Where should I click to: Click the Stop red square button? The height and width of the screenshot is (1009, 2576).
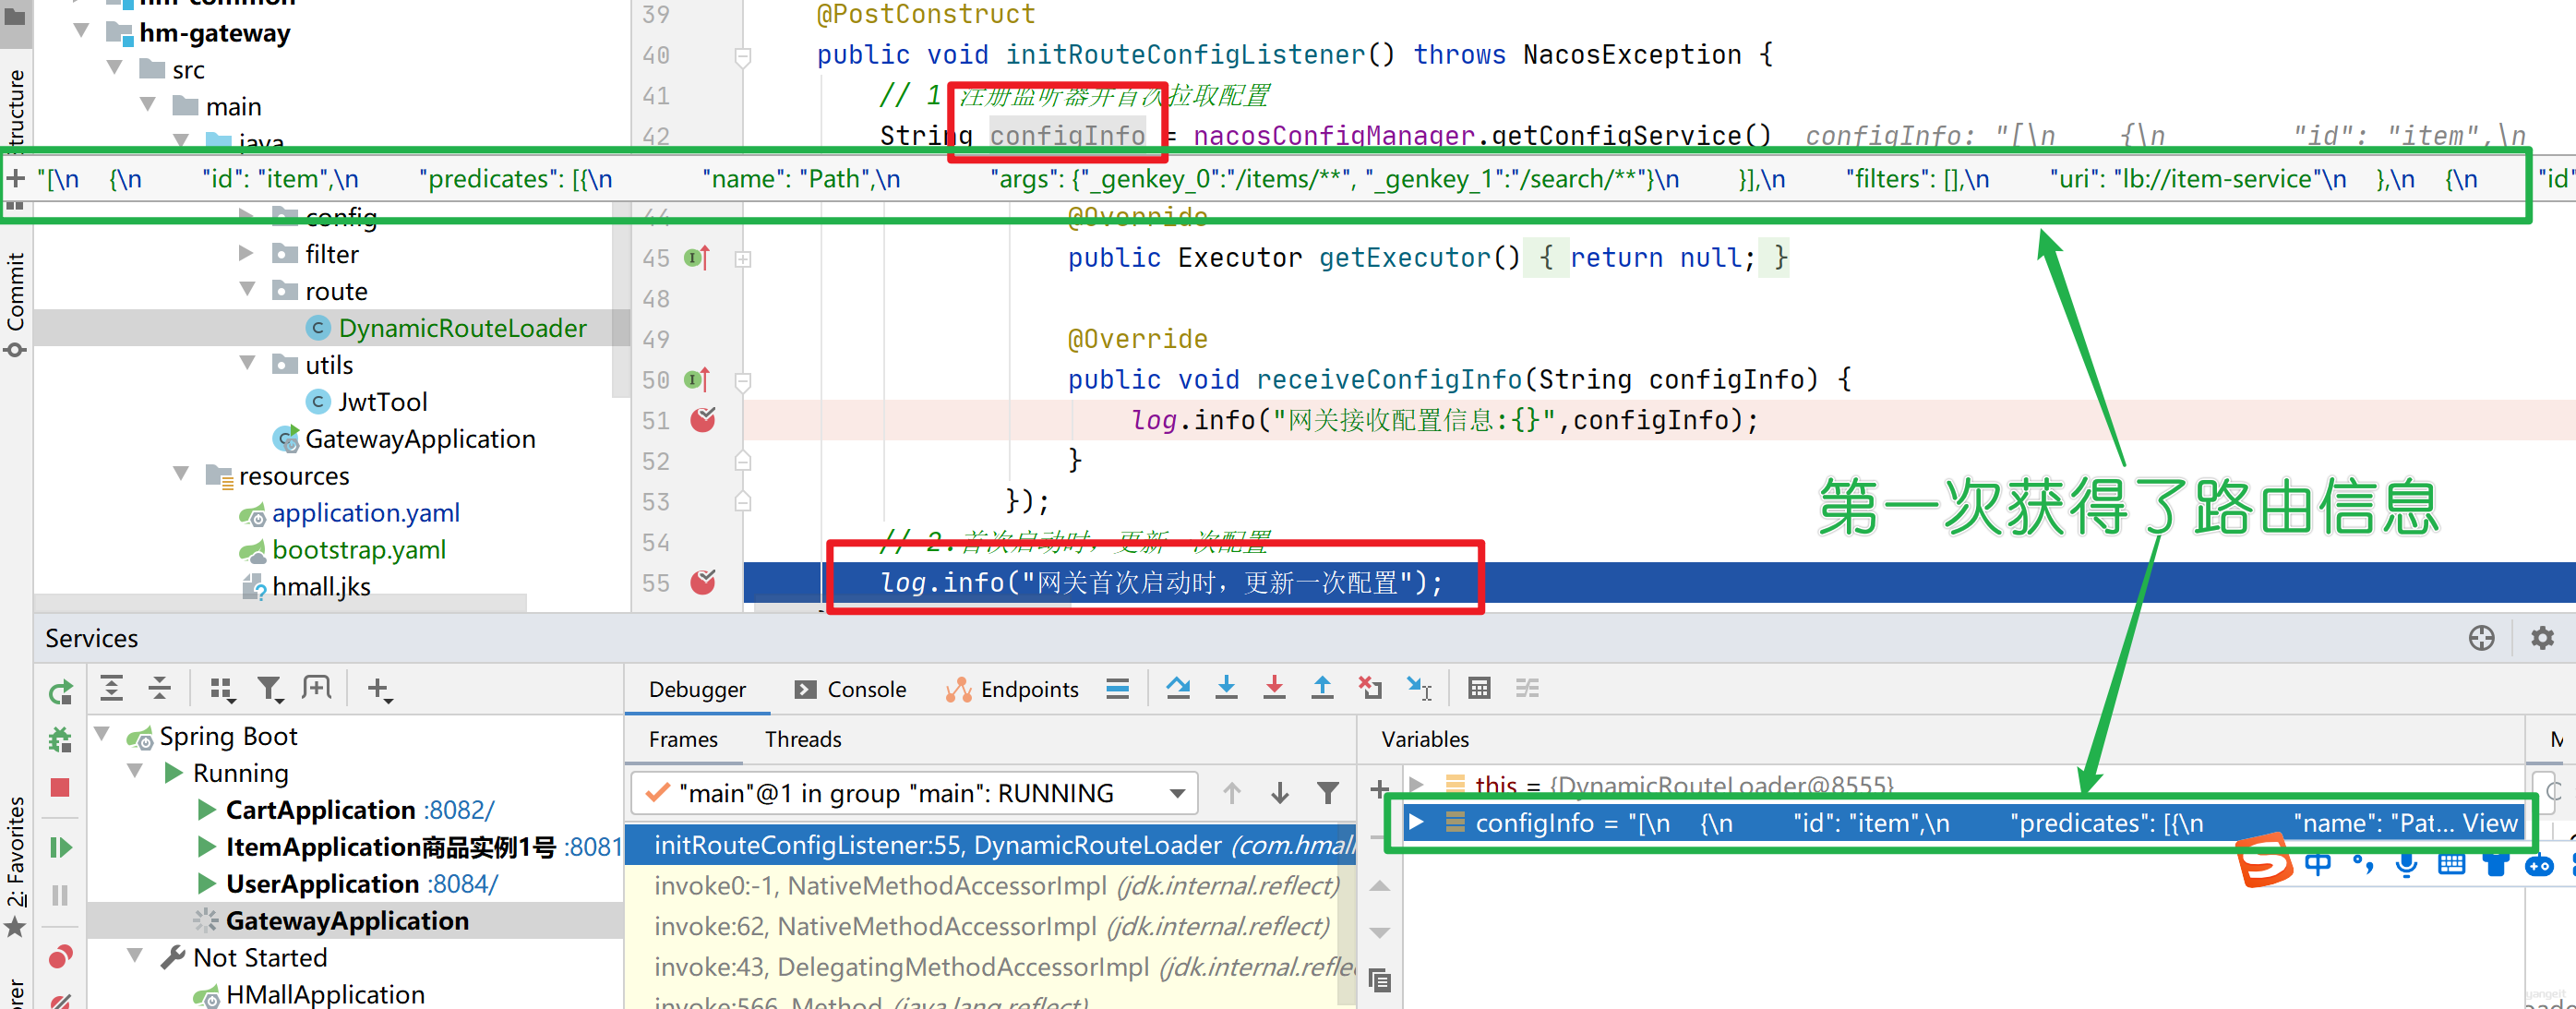(60, 788)
